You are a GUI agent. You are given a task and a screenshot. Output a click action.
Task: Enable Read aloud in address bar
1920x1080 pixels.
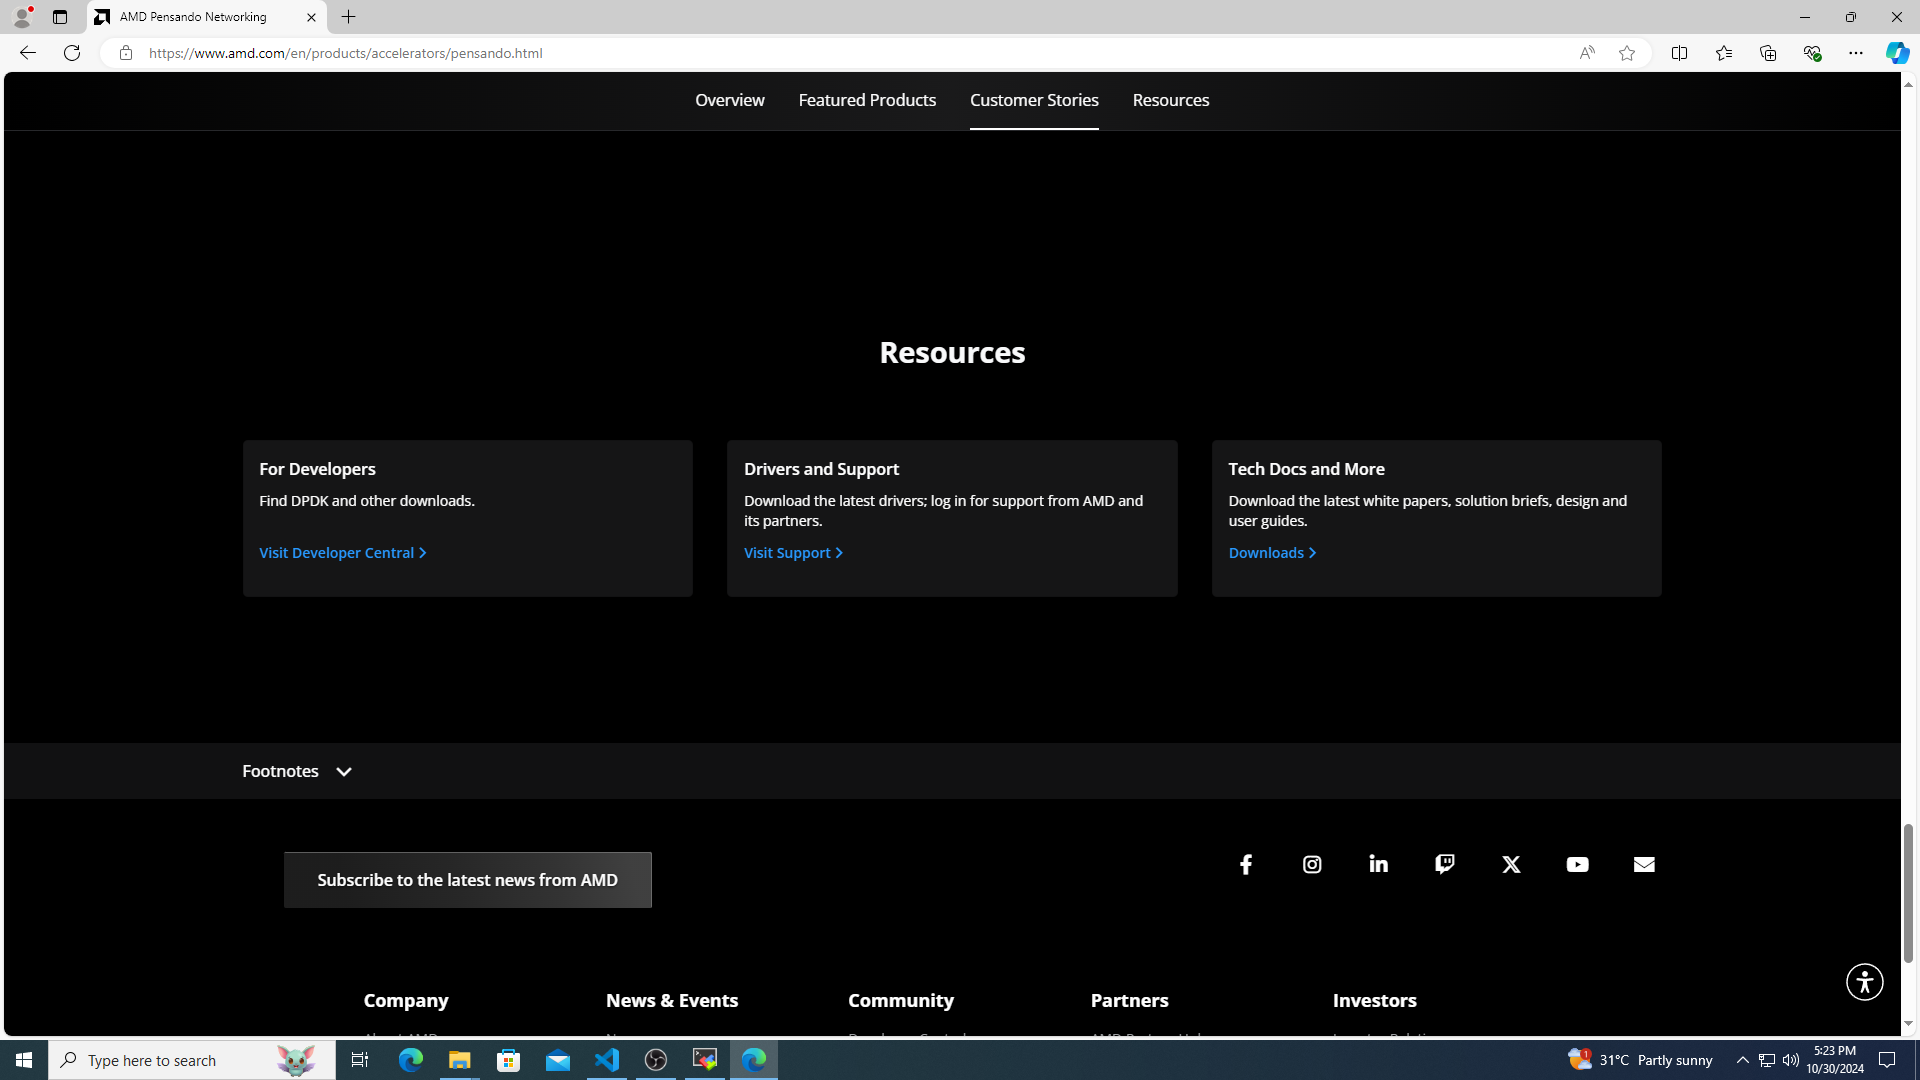pos(1587,53)
